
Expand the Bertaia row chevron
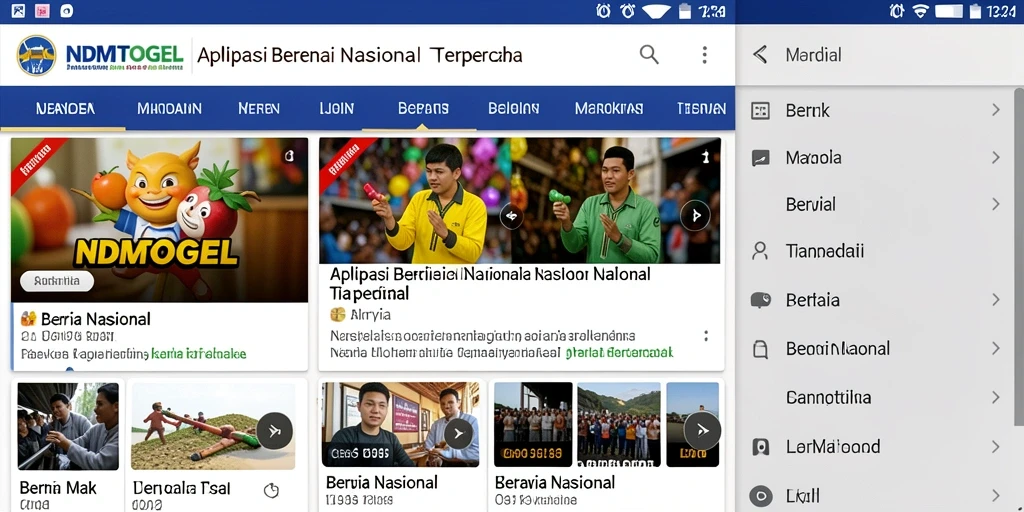[996, 300]
